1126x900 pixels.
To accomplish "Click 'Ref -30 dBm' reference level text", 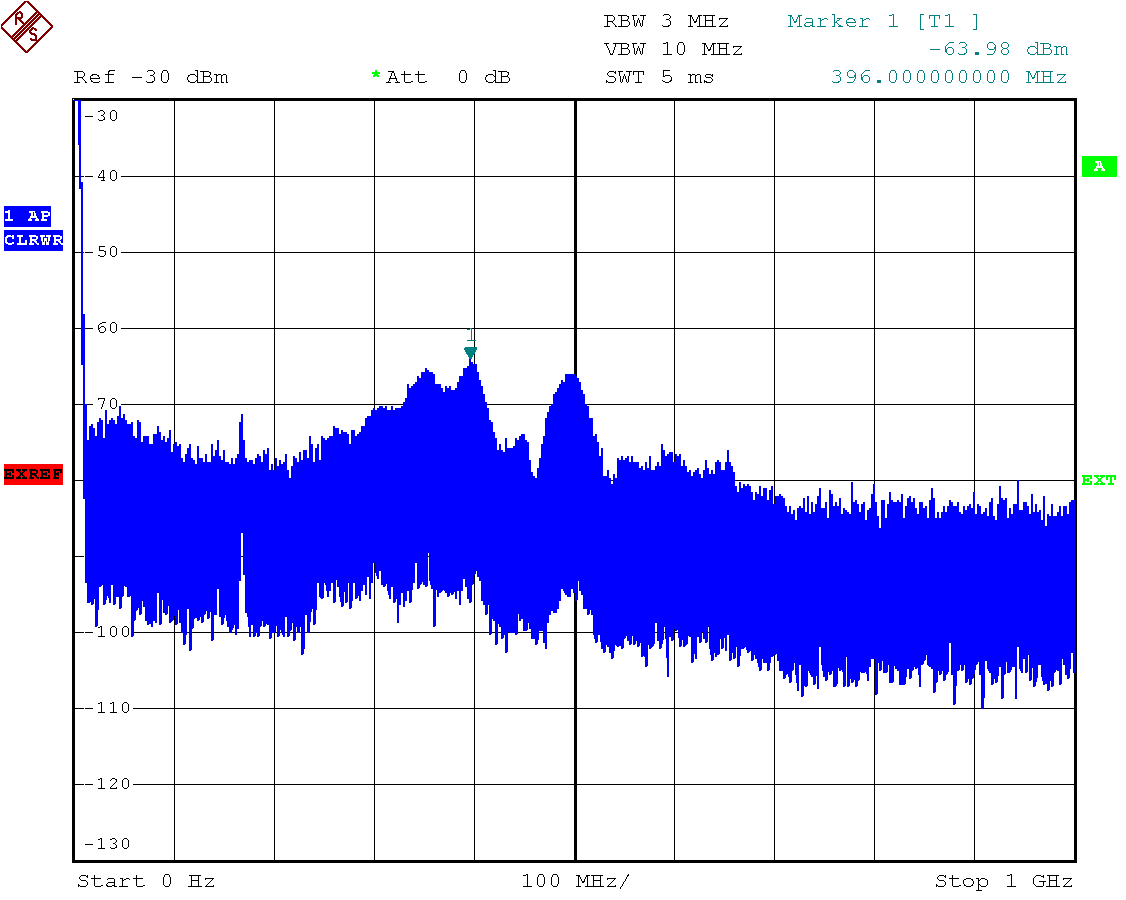I will (x=151, y=77).
